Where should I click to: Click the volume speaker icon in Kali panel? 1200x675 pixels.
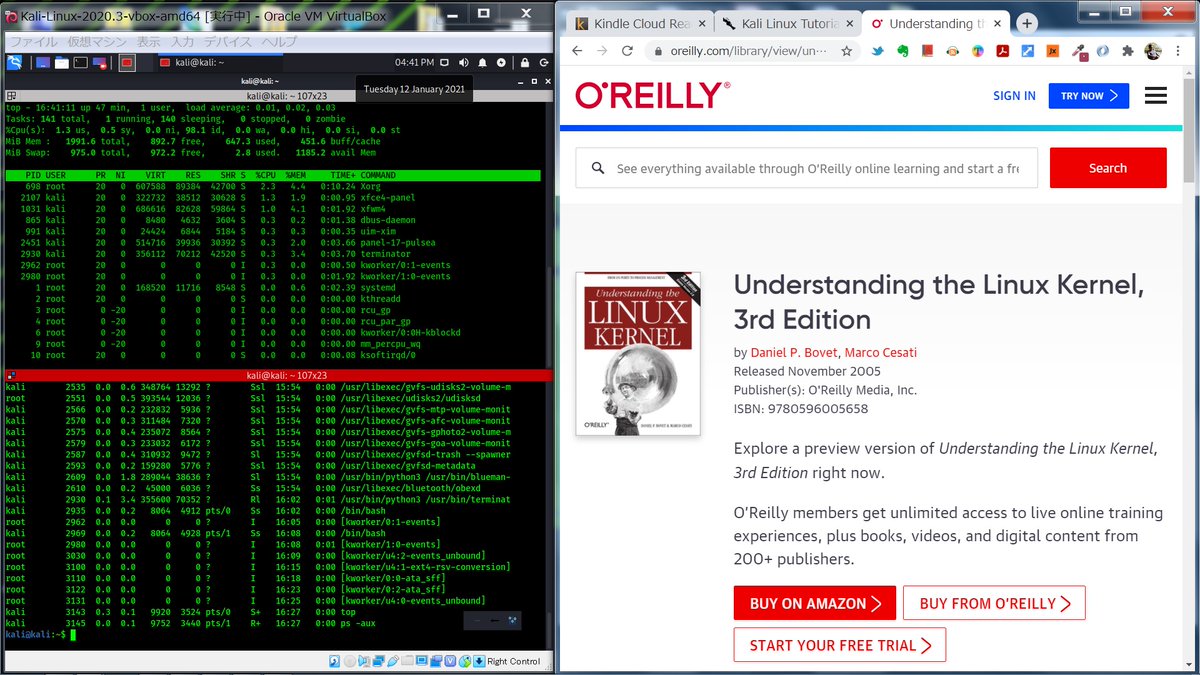click(464, 62)
